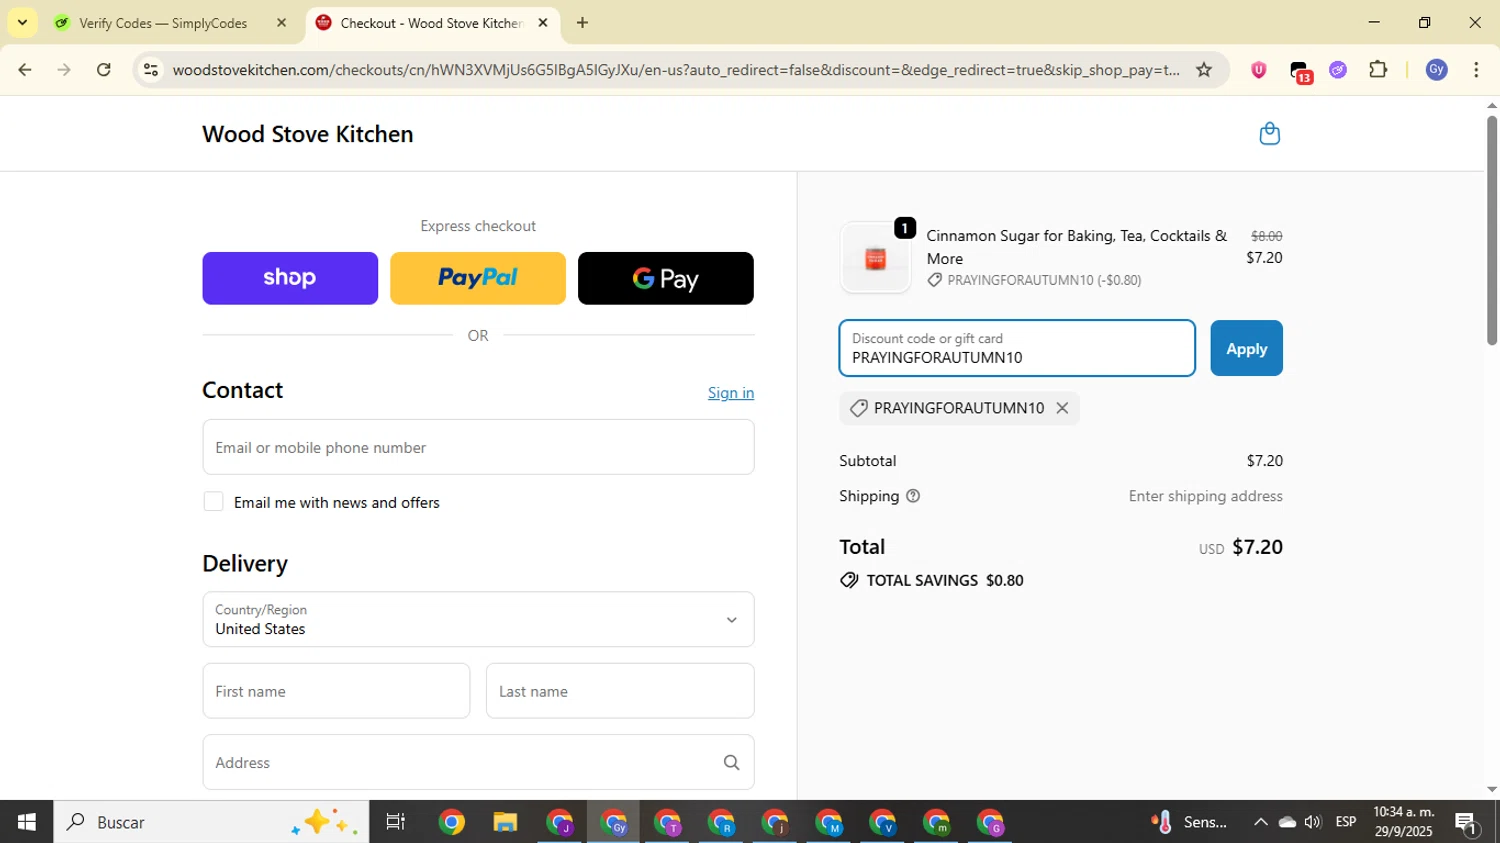Open the Brave-style shield extension icon

tap(1258, 70)
